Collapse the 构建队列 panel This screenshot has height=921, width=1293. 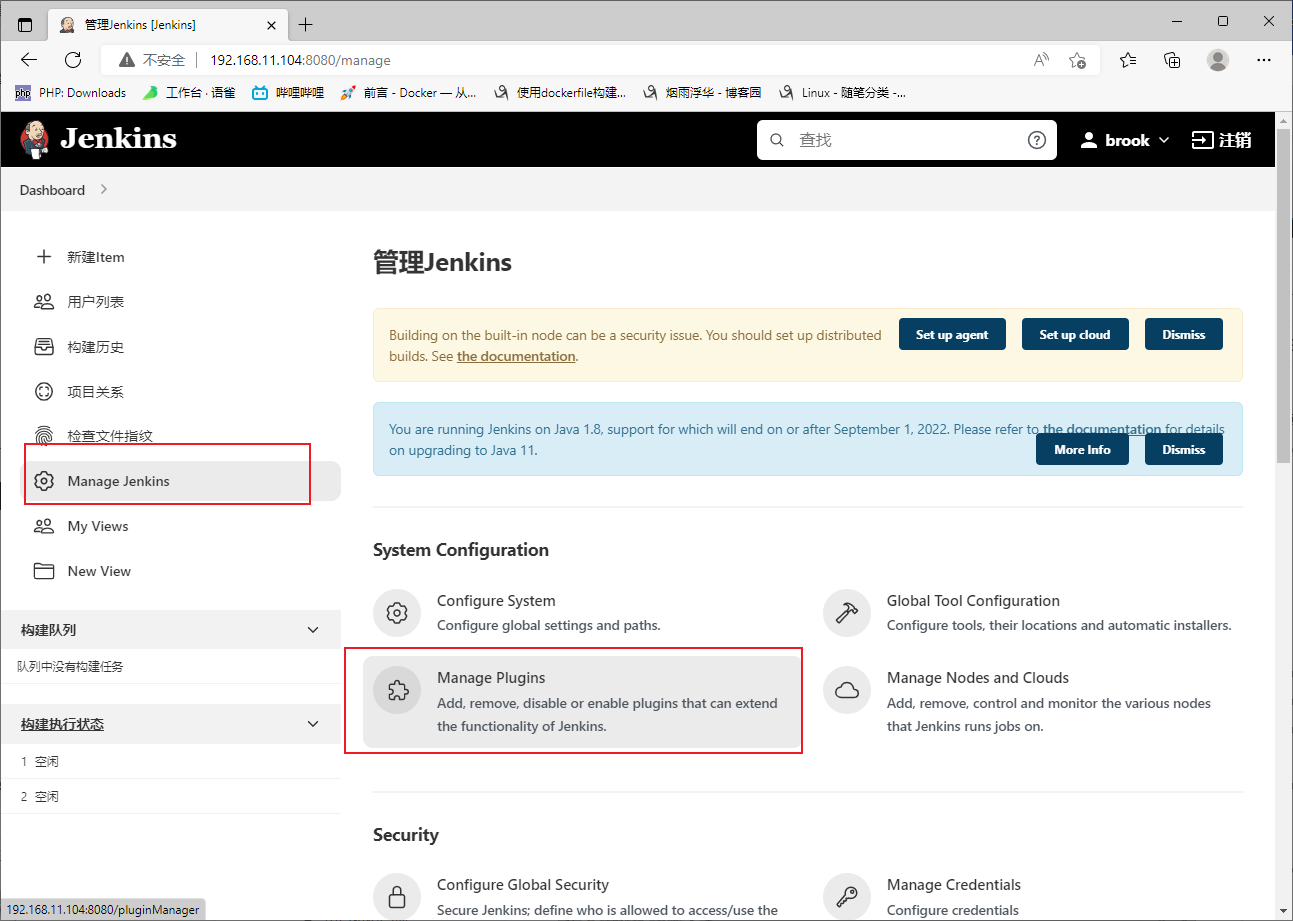pyautogui.click(x=313, y=630)
